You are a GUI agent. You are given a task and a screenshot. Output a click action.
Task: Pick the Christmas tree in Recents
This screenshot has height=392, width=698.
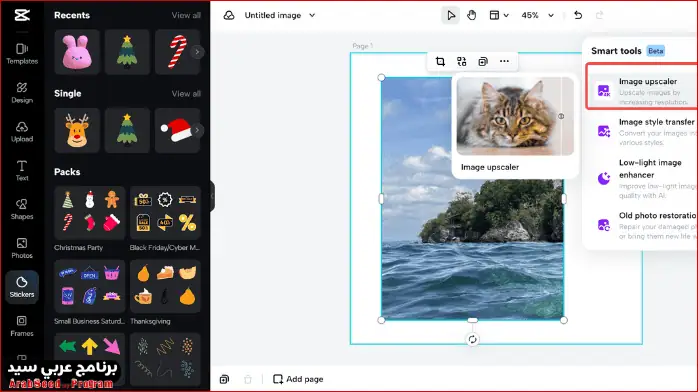click(127, 52)
